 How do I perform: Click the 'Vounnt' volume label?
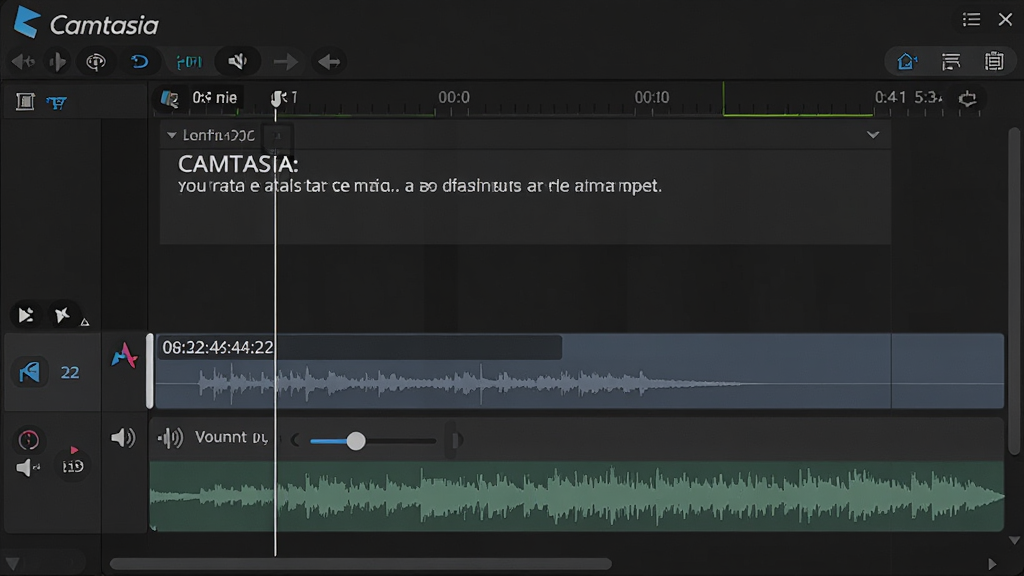pos(231,438)
